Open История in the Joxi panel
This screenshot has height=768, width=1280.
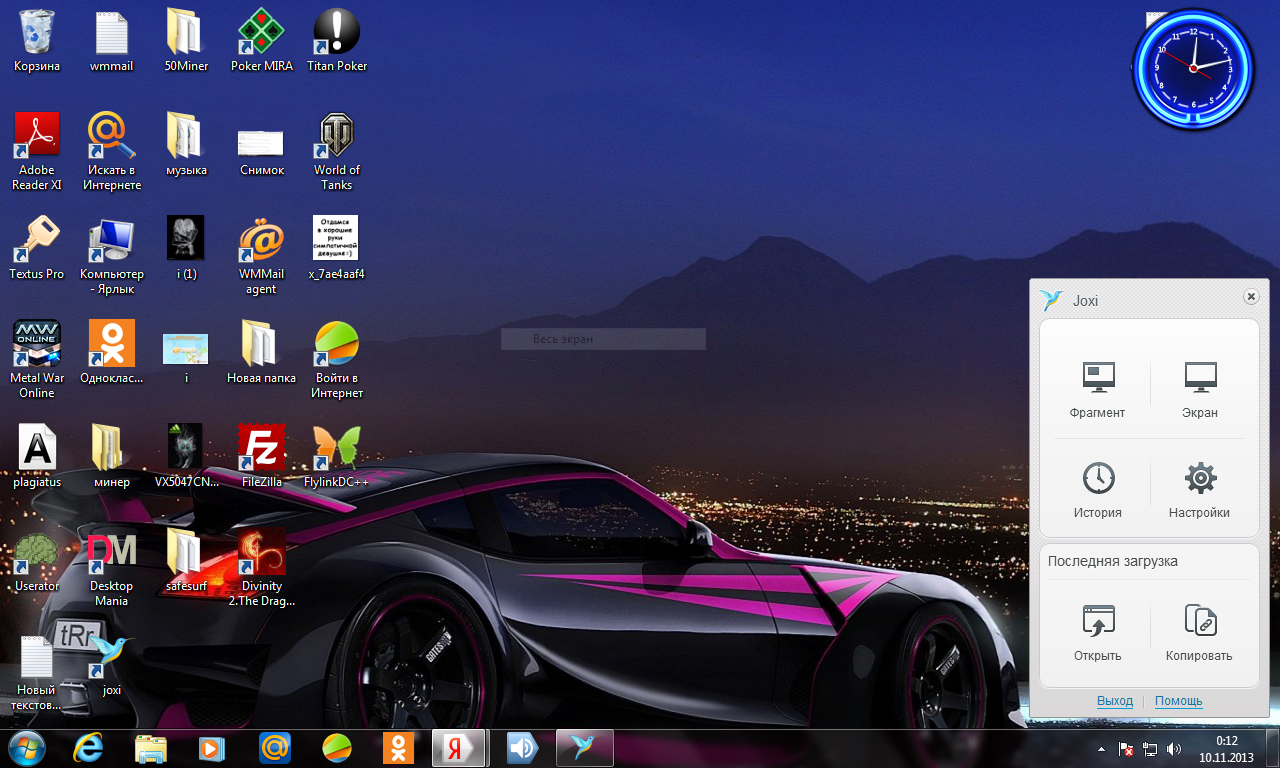click(1098, 490)
